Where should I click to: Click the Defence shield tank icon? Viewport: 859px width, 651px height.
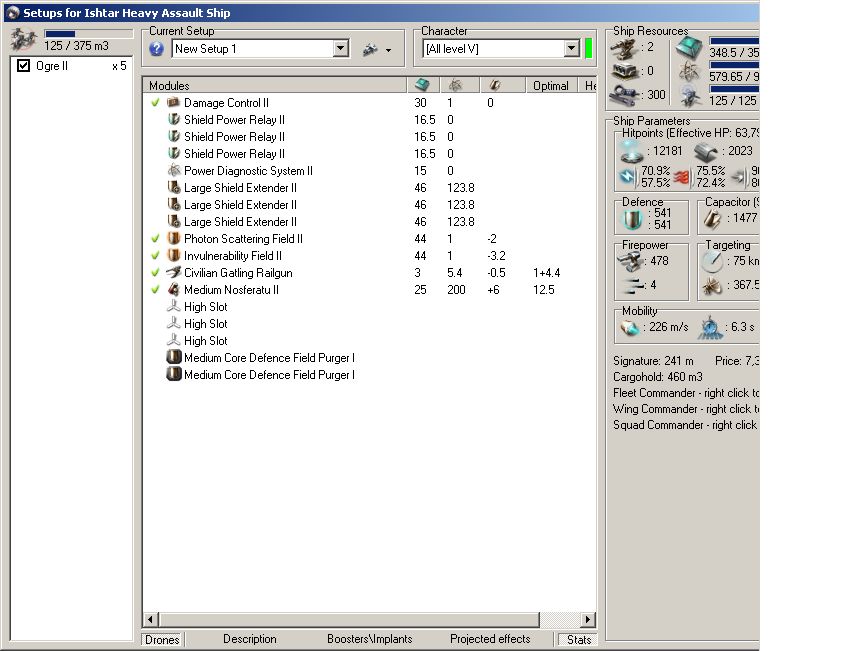click(x=632, y=219)
